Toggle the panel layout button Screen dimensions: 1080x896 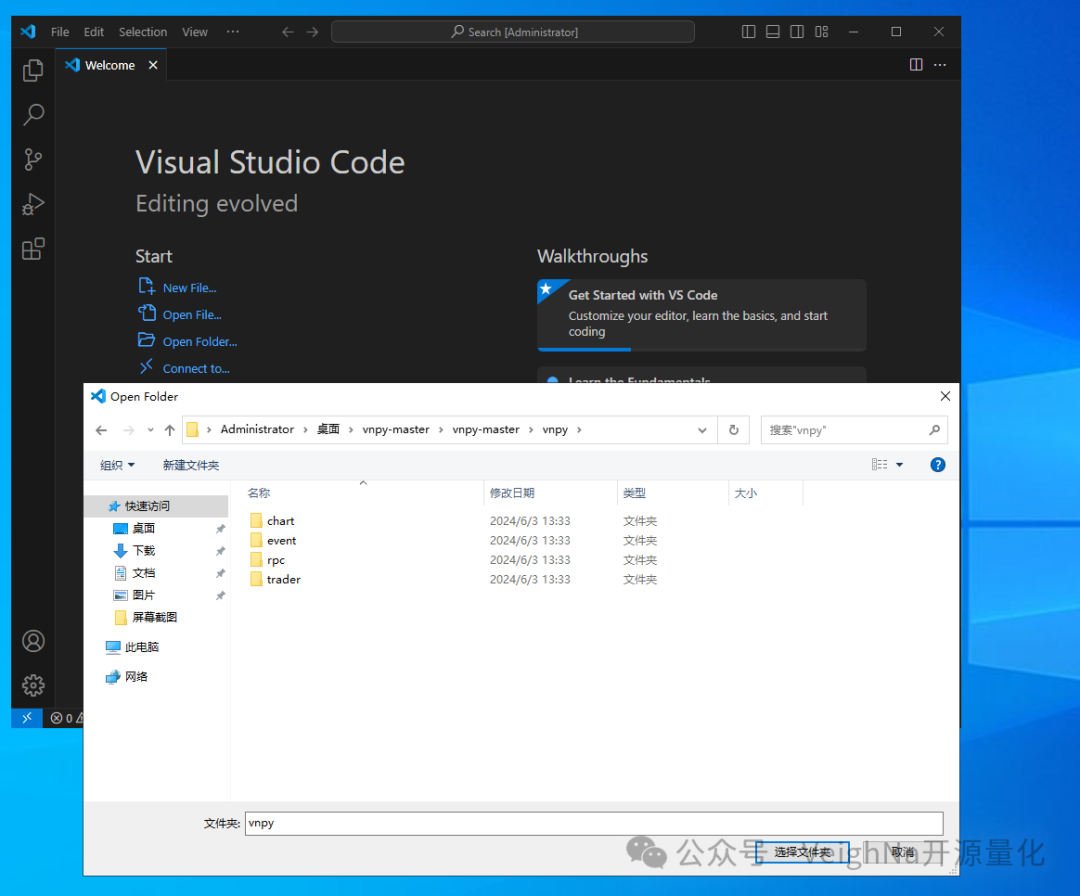coord(772,32)
